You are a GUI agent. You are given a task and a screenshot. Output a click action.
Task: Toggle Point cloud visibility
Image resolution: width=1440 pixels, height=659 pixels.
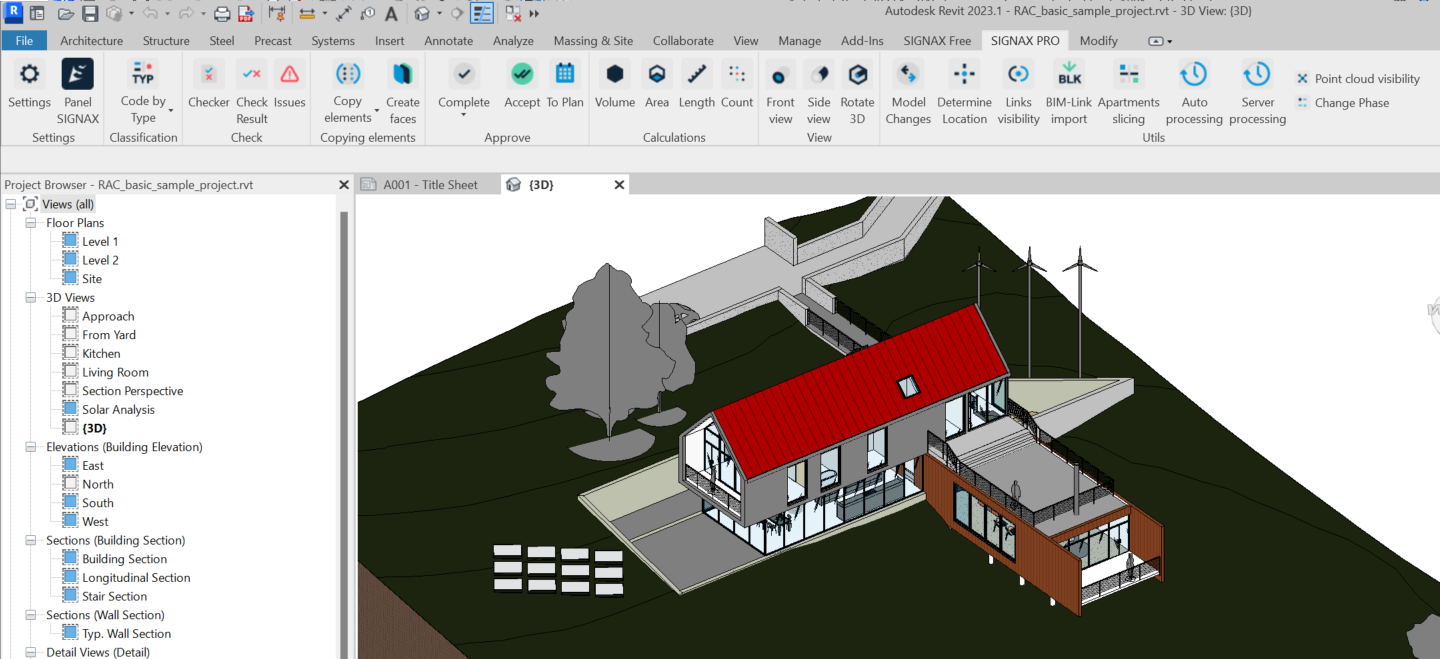tap(1366, 79)
